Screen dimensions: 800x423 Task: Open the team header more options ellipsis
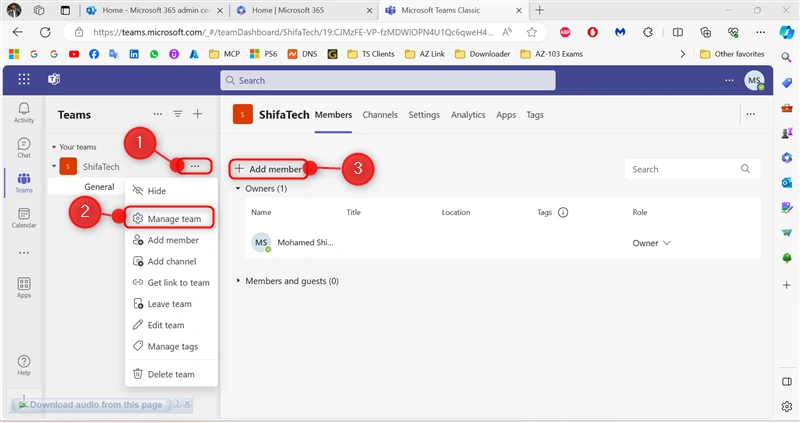coord(751,114)
